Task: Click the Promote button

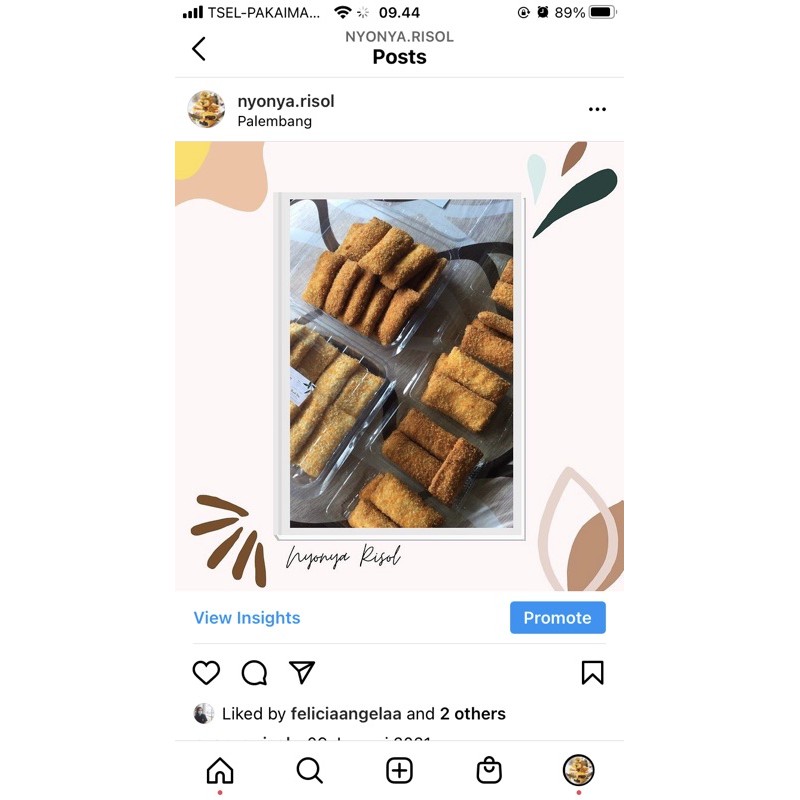Action: point(558,617)
